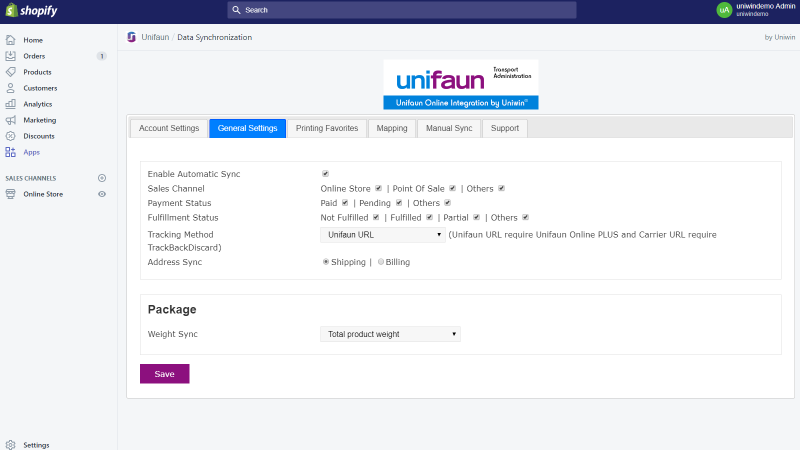800x450 pixels.
Task: View online store via eye icon
Action: pyautogui.click(x=102, y=194)
